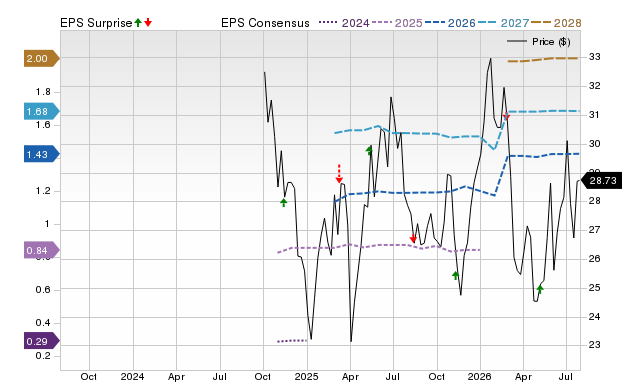
Task: Click the 31 label on the price axis
Action: tap(595, 115)
